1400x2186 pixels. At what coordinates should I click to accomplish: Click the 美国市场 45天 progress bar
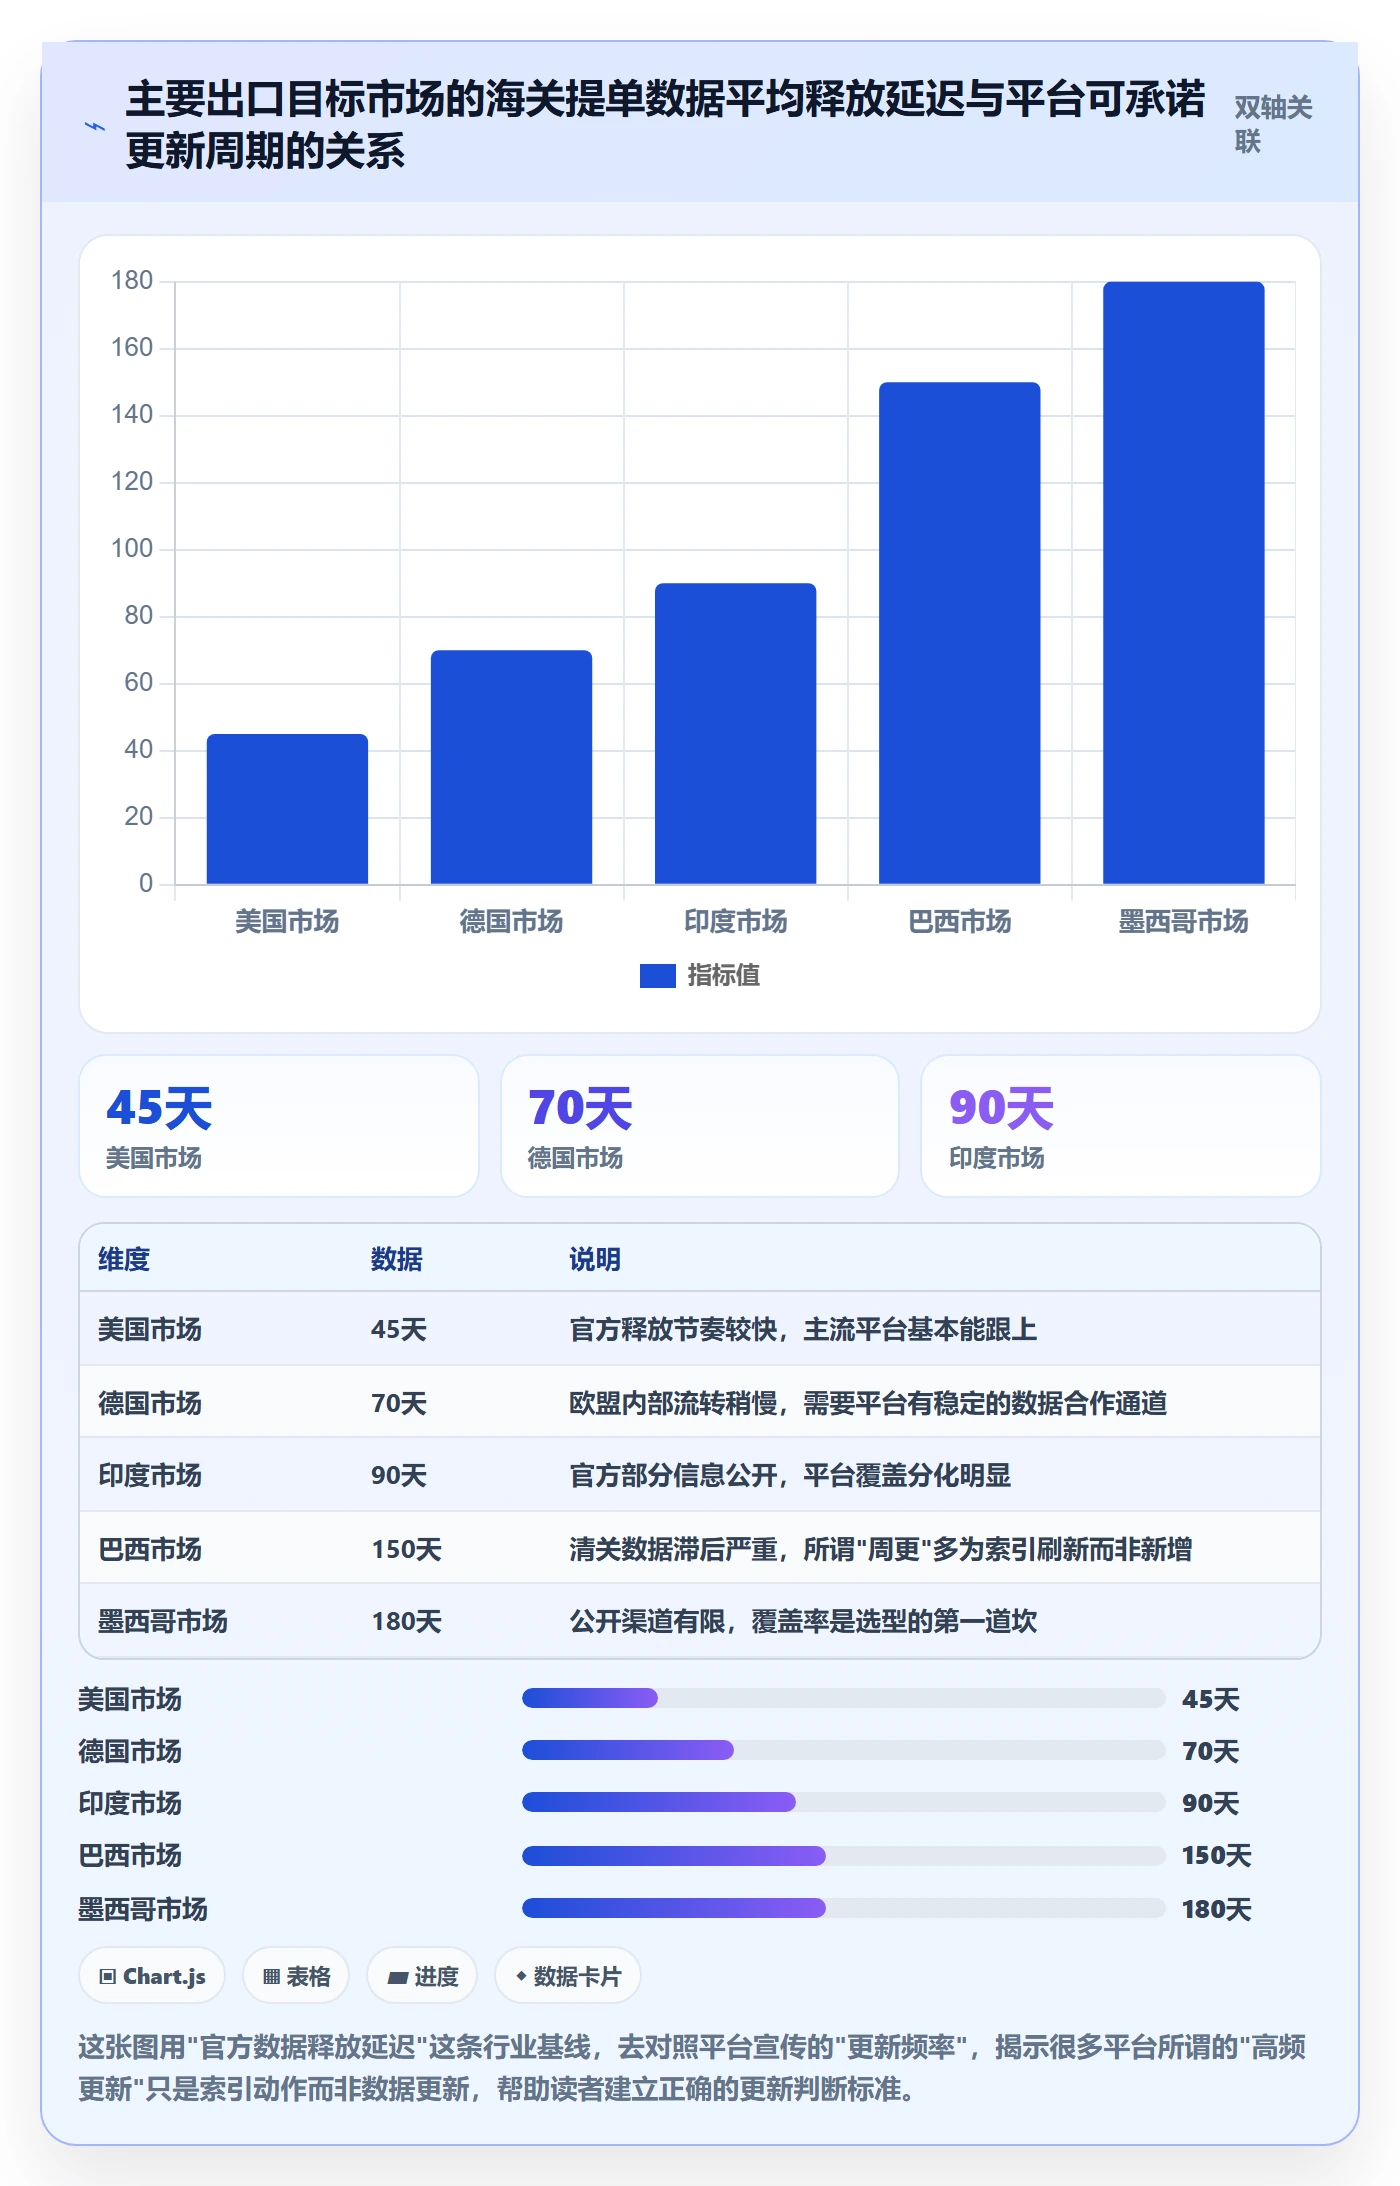844,1698
